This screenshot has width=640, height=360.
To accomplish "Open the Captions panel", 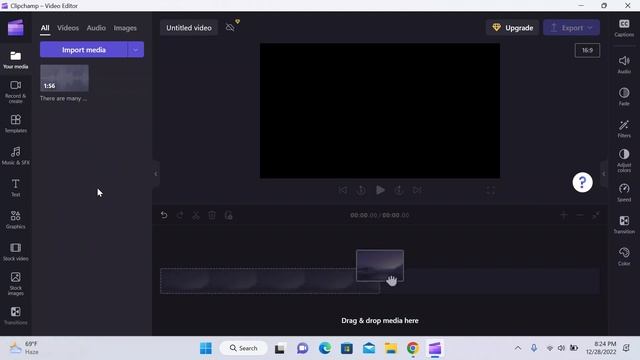I will [624, 28].
